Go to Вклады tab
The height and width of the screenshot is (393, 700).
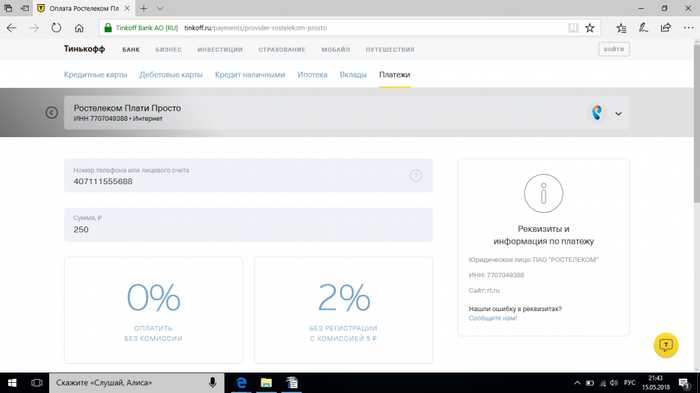353,75
